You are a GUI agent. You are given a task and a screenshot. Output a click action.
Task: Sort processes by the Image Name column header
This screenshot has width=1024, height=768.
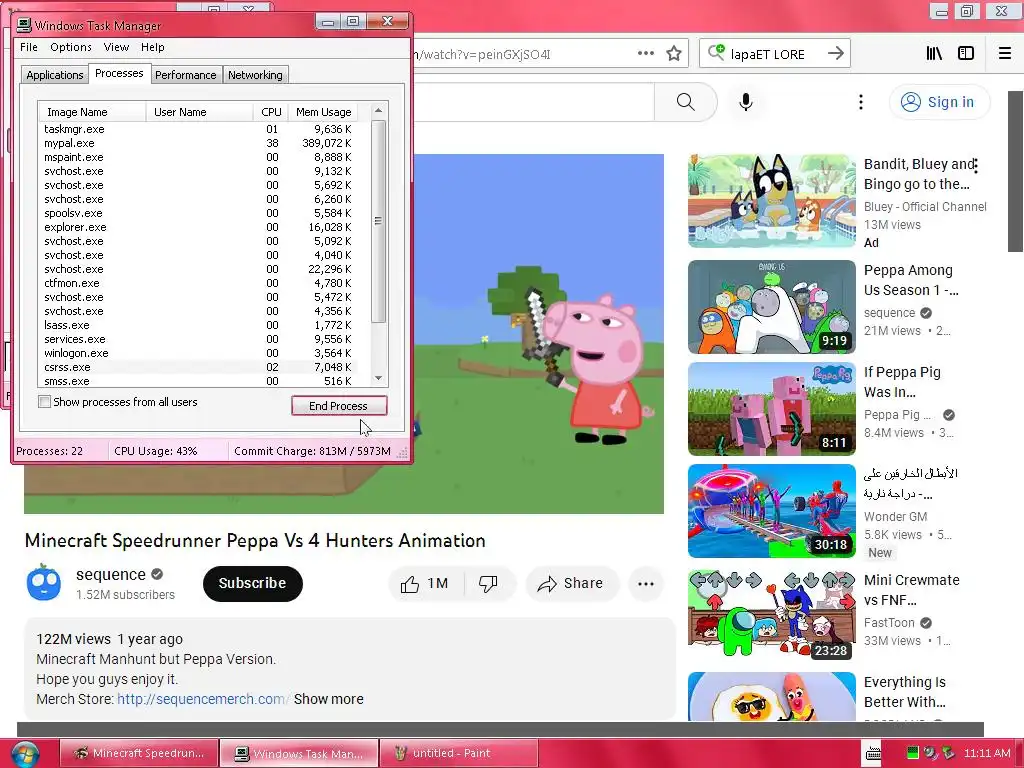click(x=91, y=112)
